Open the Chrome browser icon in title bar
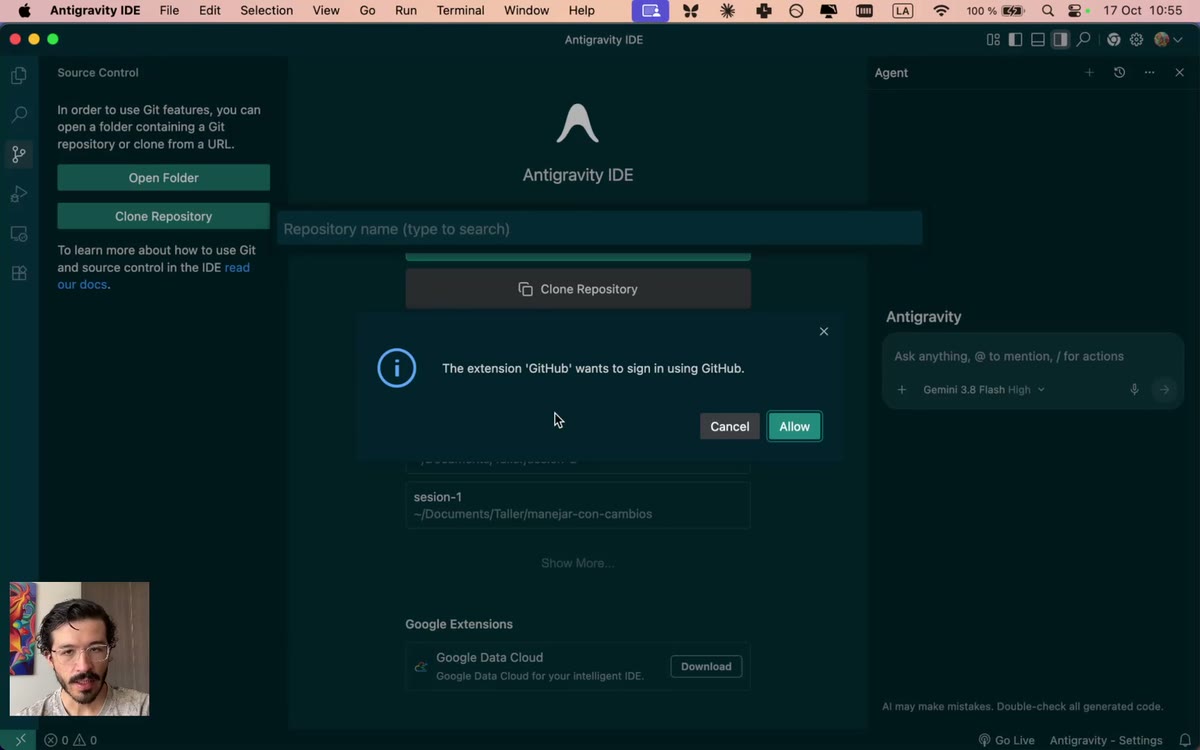Viewport: 1200px width, 750px height. tap(1113, 40)
